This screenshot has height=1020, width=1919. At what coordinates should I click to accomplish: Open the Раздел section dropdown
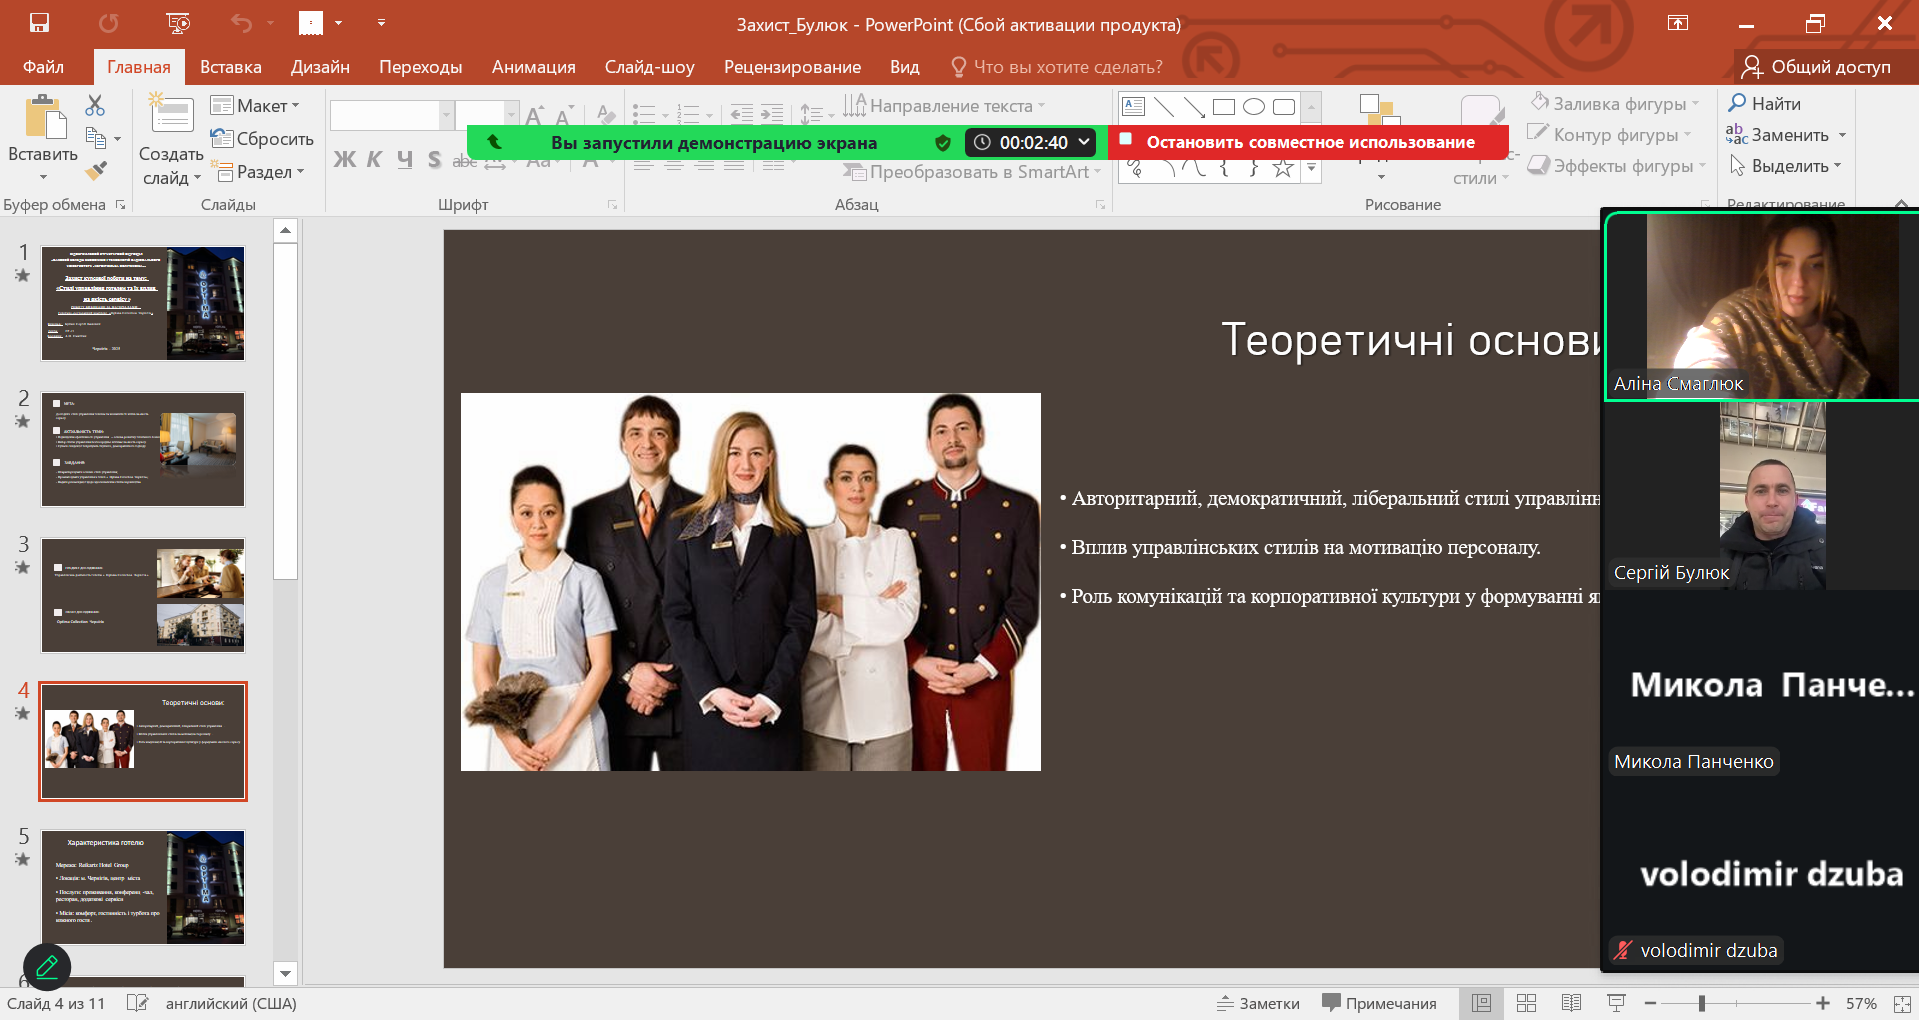point(258,172)
